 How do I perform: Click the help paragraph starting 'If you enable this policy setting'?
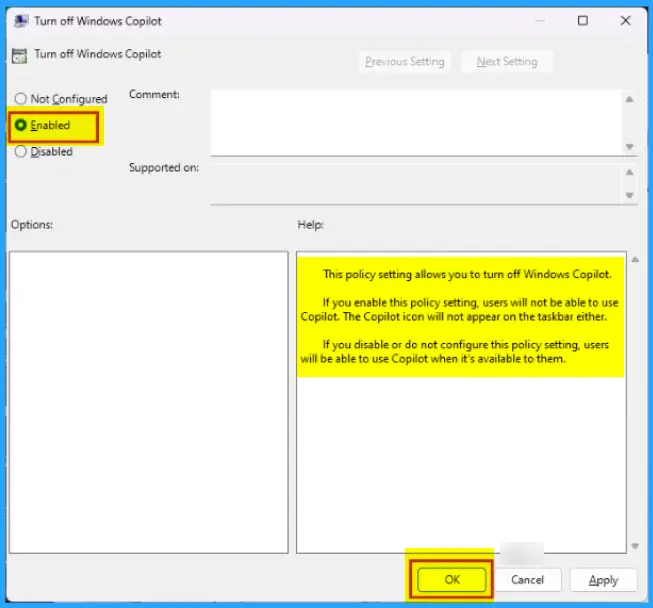click(x=459, y=309)
